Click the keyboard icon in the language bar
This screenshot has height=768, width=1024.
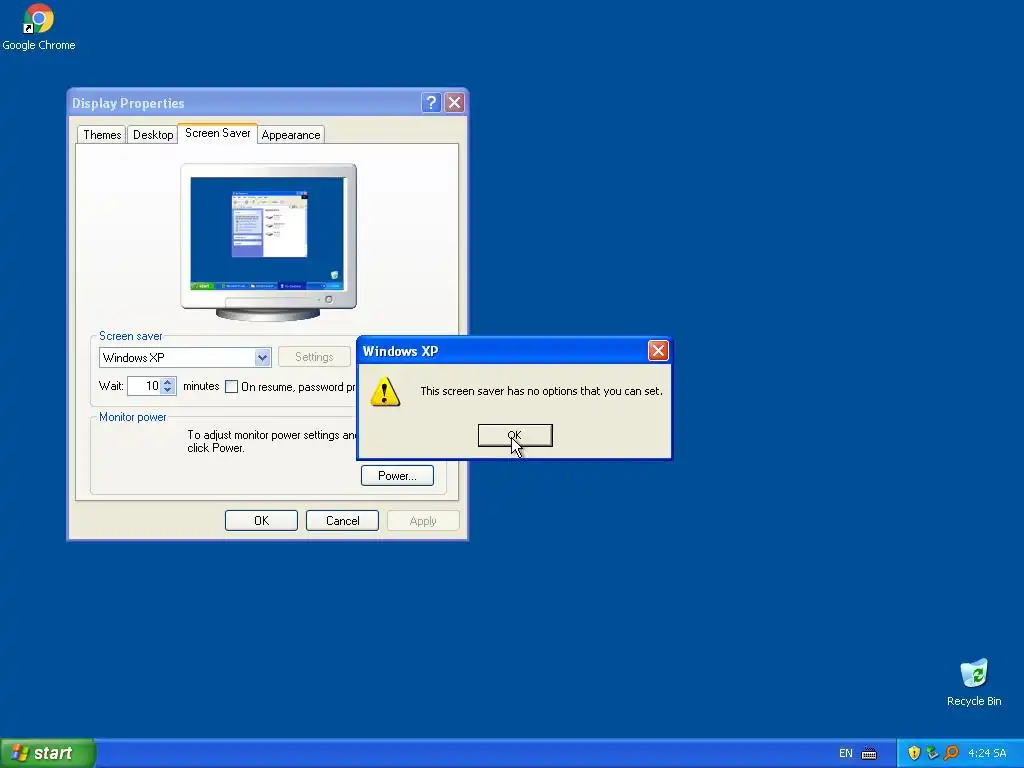869,754
